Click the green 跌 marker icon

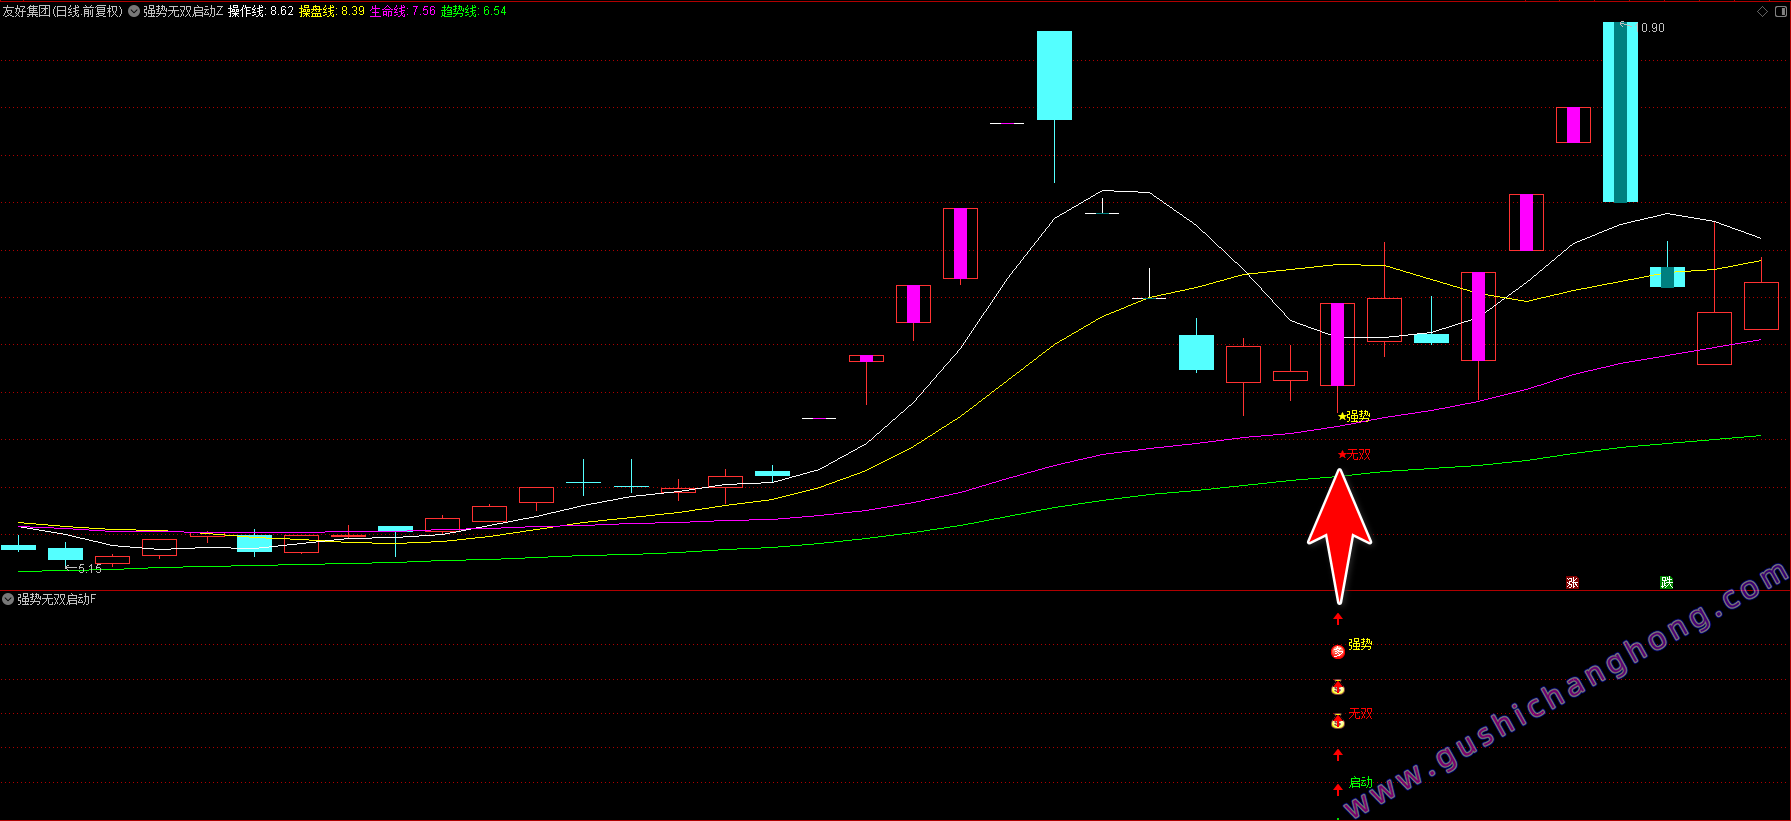click(x=1667, y=582)
